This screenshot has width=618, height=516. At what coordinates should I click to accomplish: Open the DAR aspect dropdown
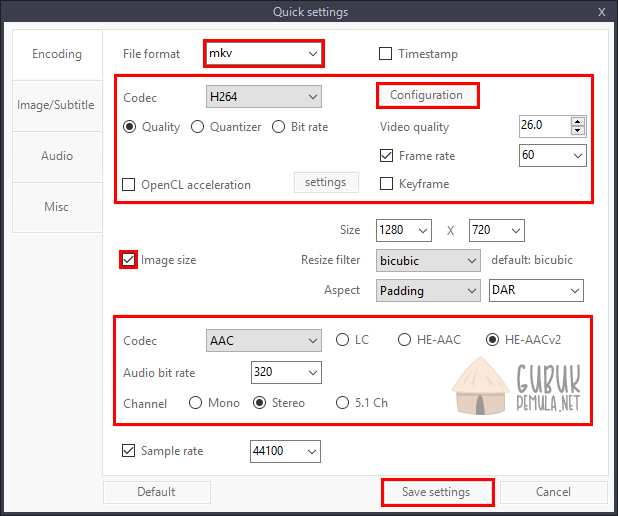point(536,291)
